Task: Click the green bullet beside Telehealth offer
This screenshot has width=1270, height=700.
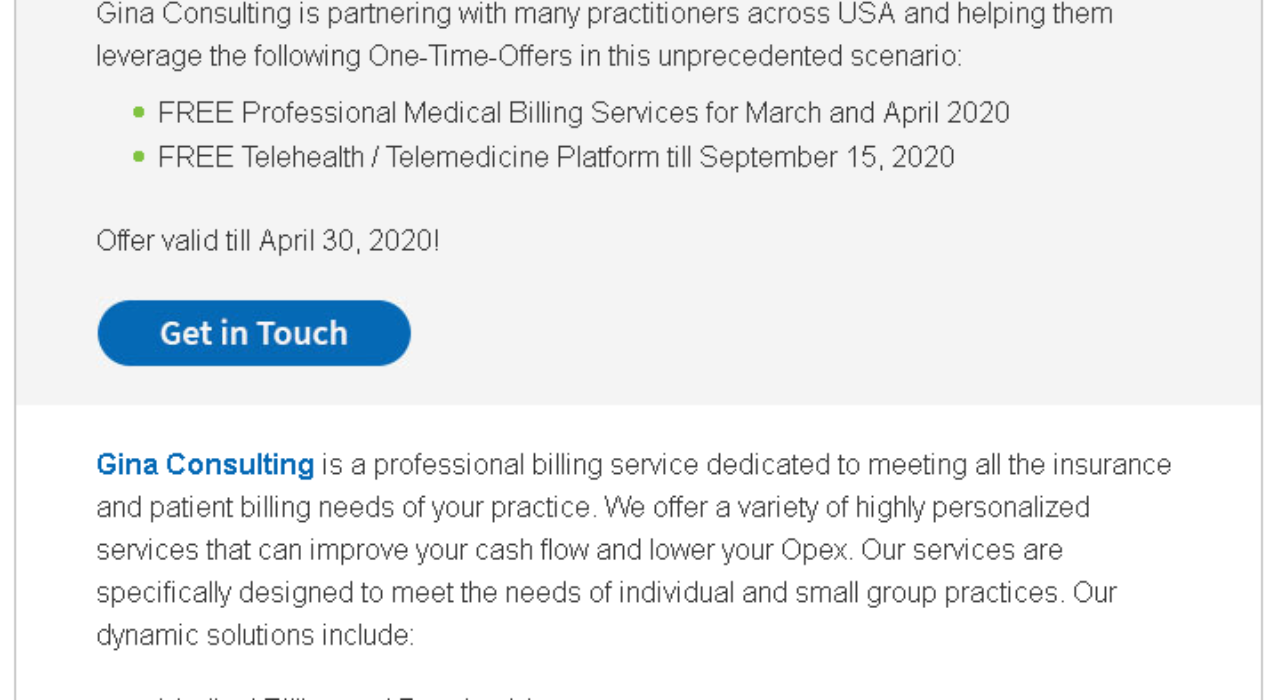Action: coord(139,157)
